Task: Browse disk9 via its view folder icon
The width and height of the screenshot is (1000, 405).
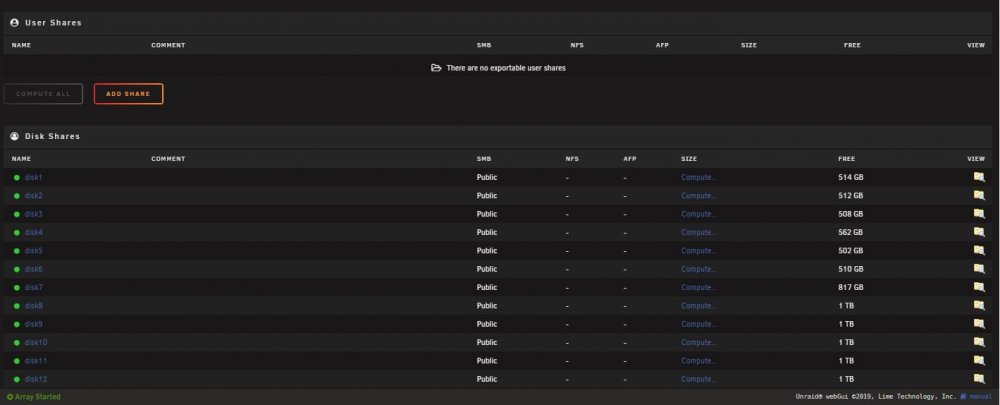Action: tap(978, 324)
